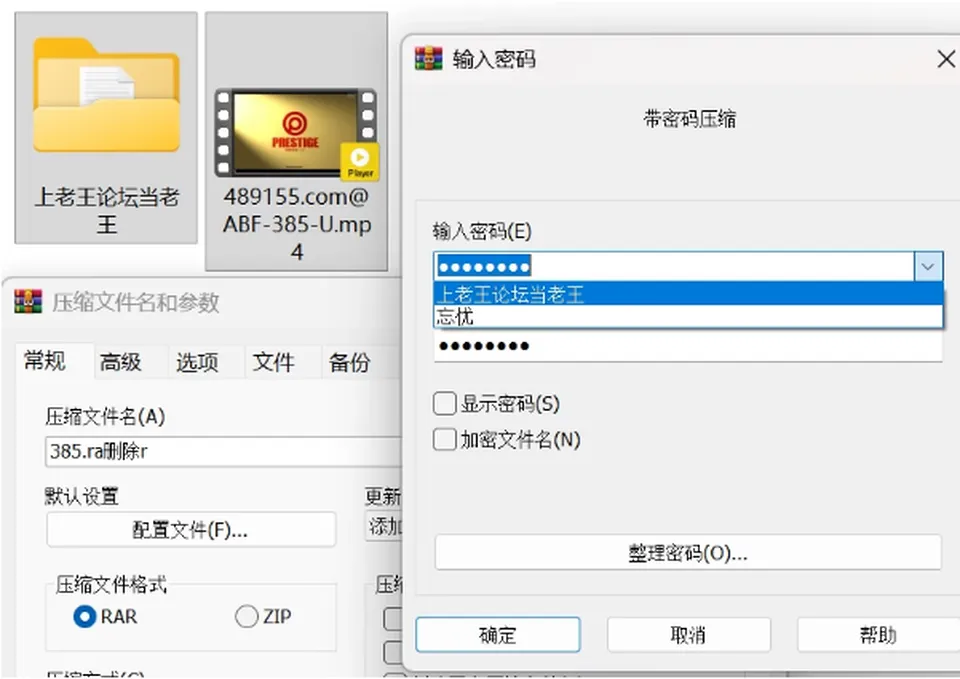Choose 忘忧 from the password dropdown list
This screenshot has width=960, height=679.
pos(688,317)
